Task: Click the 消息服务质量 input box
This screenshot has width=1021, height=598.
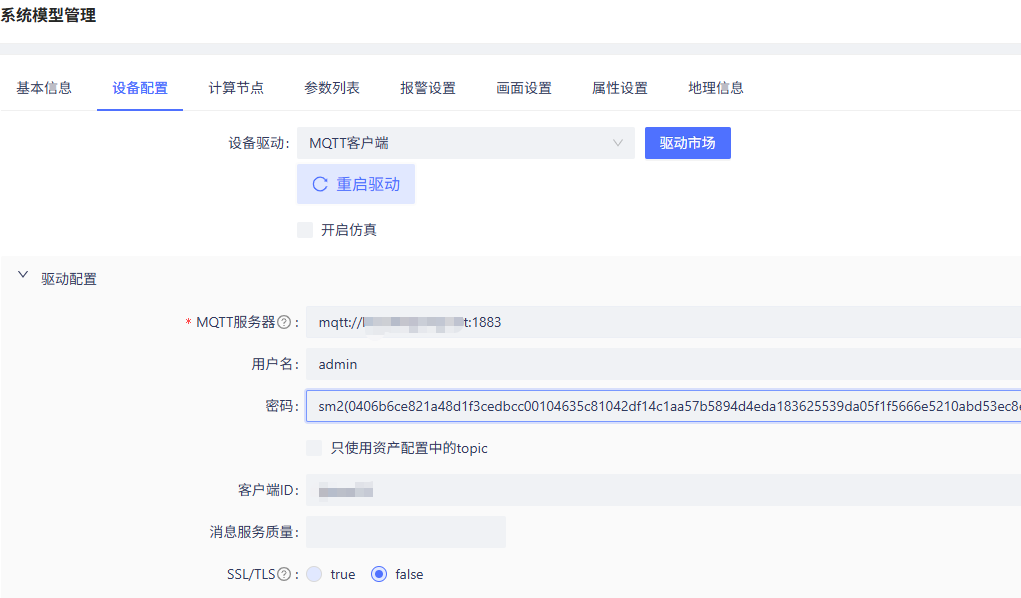Action: tap(406, 532)
